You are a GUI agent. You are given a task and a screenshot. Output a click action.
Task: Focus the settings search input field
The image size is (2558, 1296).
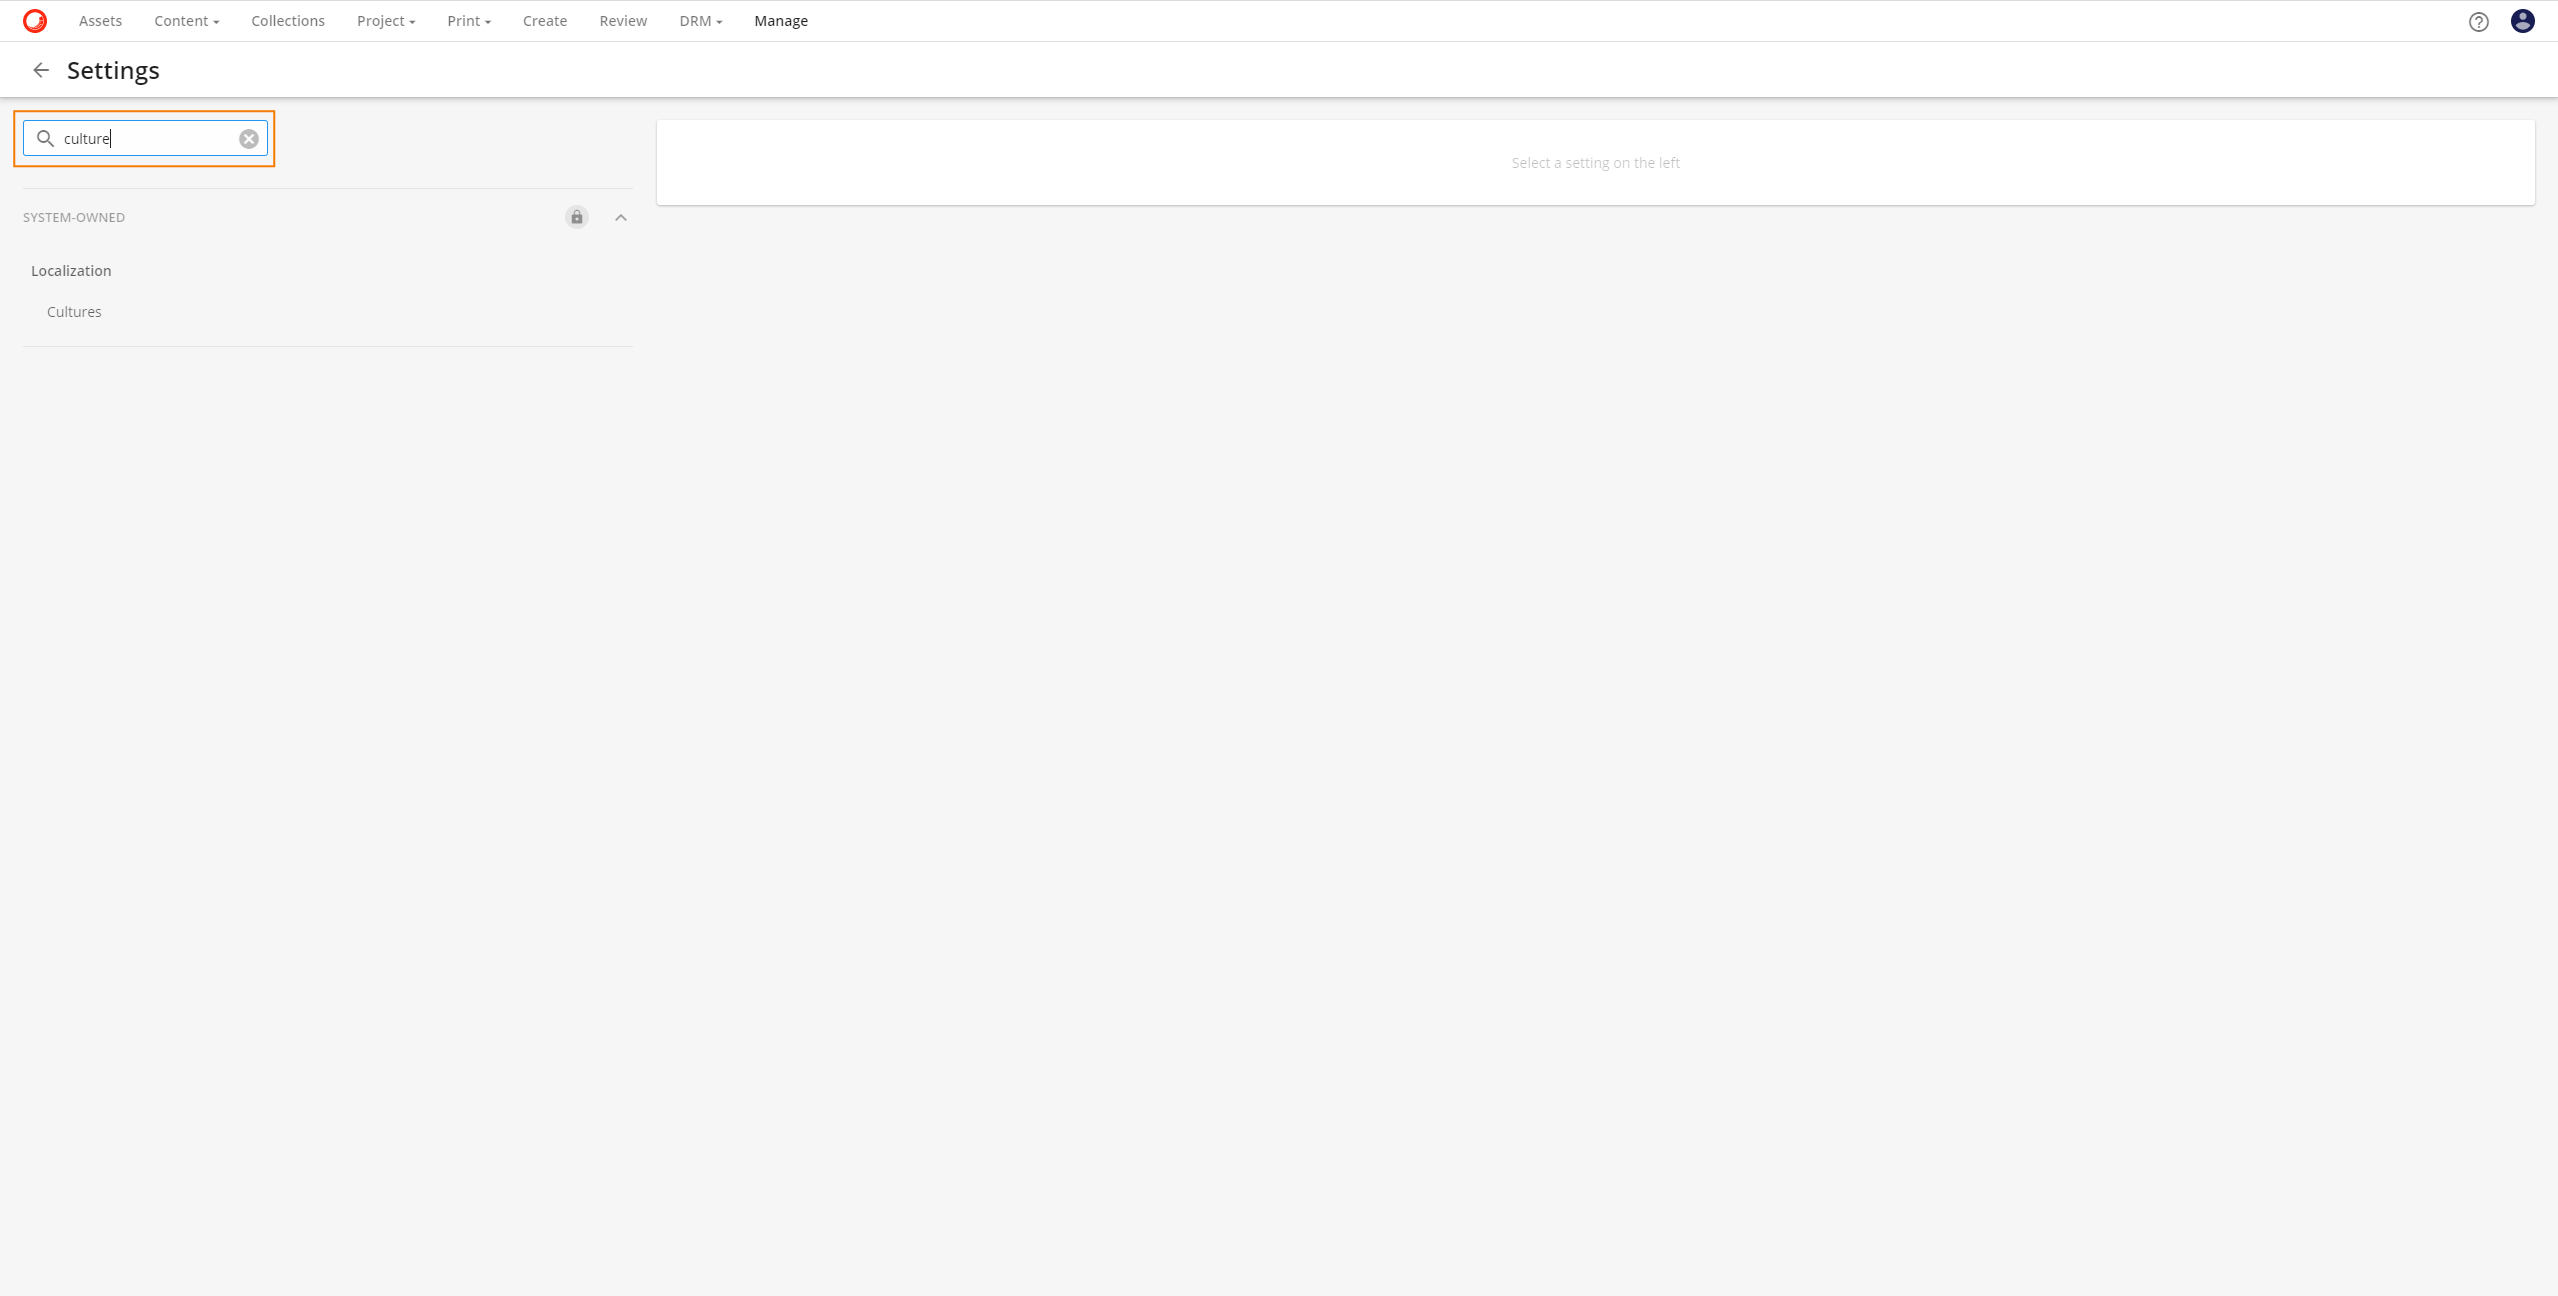coord(150,139)
